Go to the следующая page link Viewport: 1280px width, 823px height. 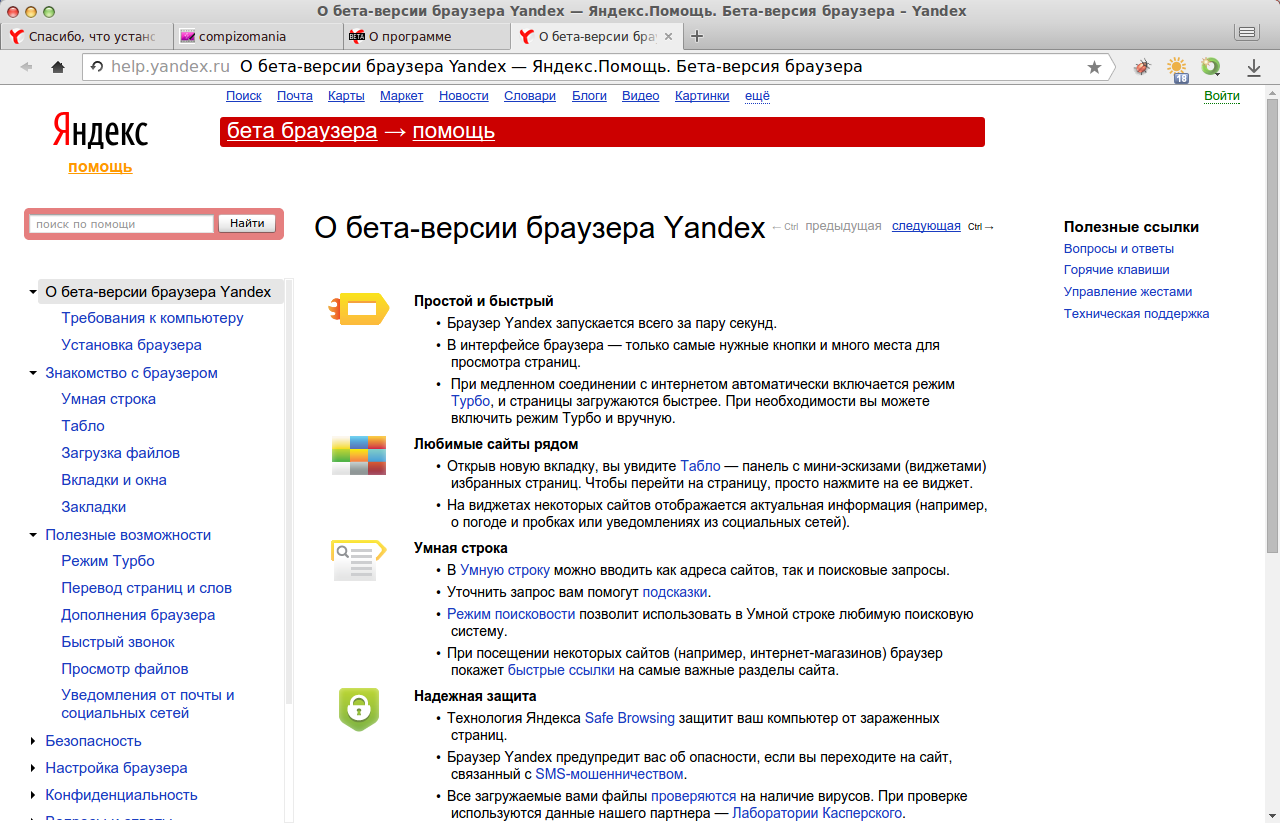point(926,226)
